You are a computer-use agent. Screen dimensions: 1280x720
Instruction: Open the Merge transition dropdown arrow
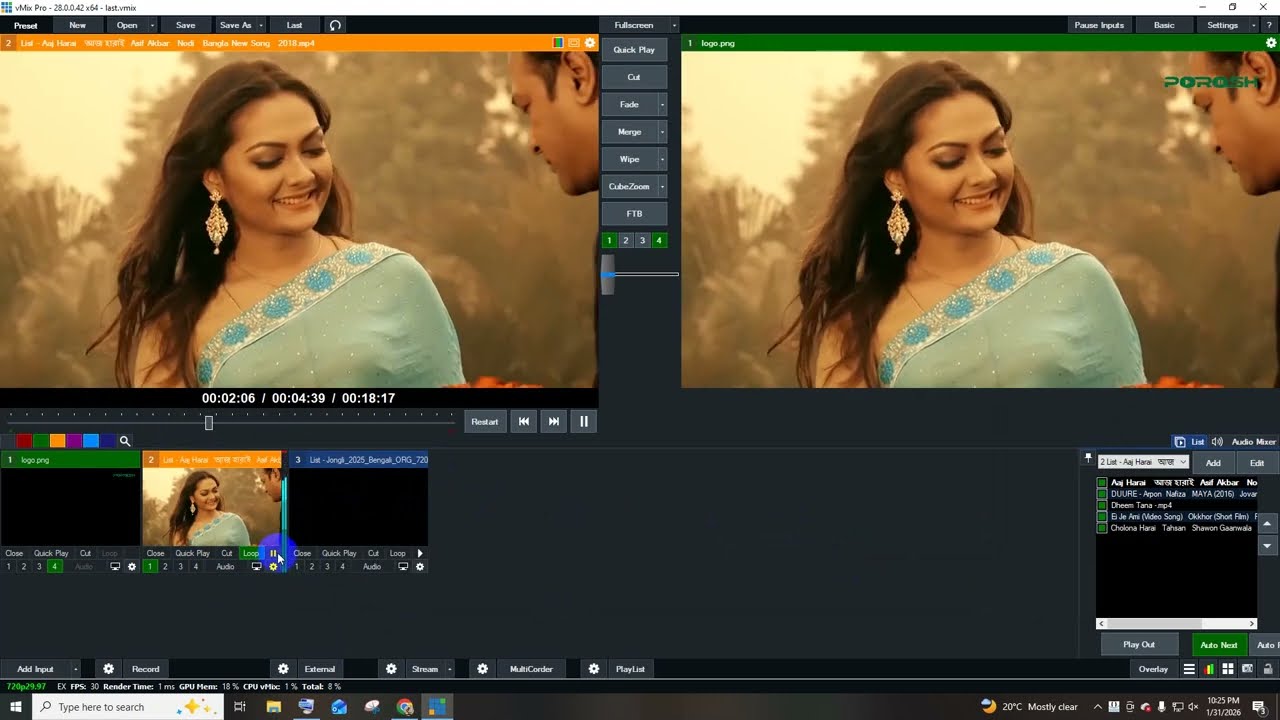[662, 132]
